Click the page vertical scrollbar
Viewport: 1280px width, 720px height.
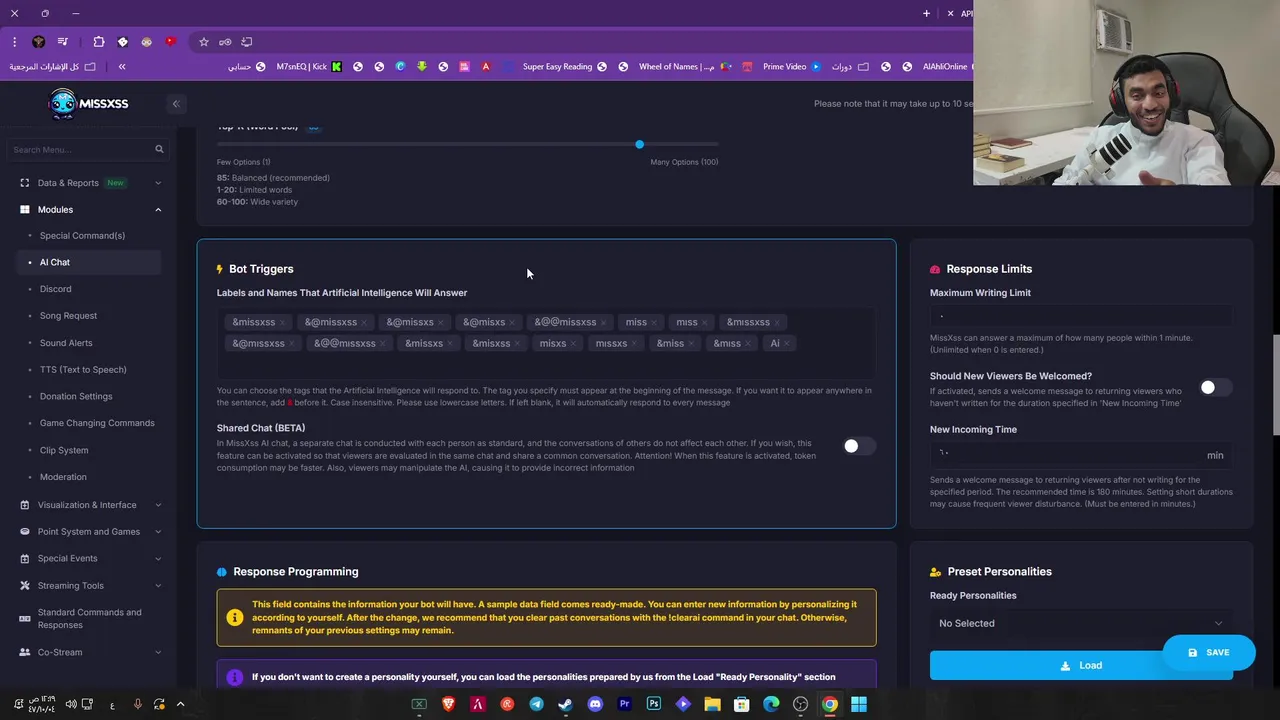pos(1275,385)
